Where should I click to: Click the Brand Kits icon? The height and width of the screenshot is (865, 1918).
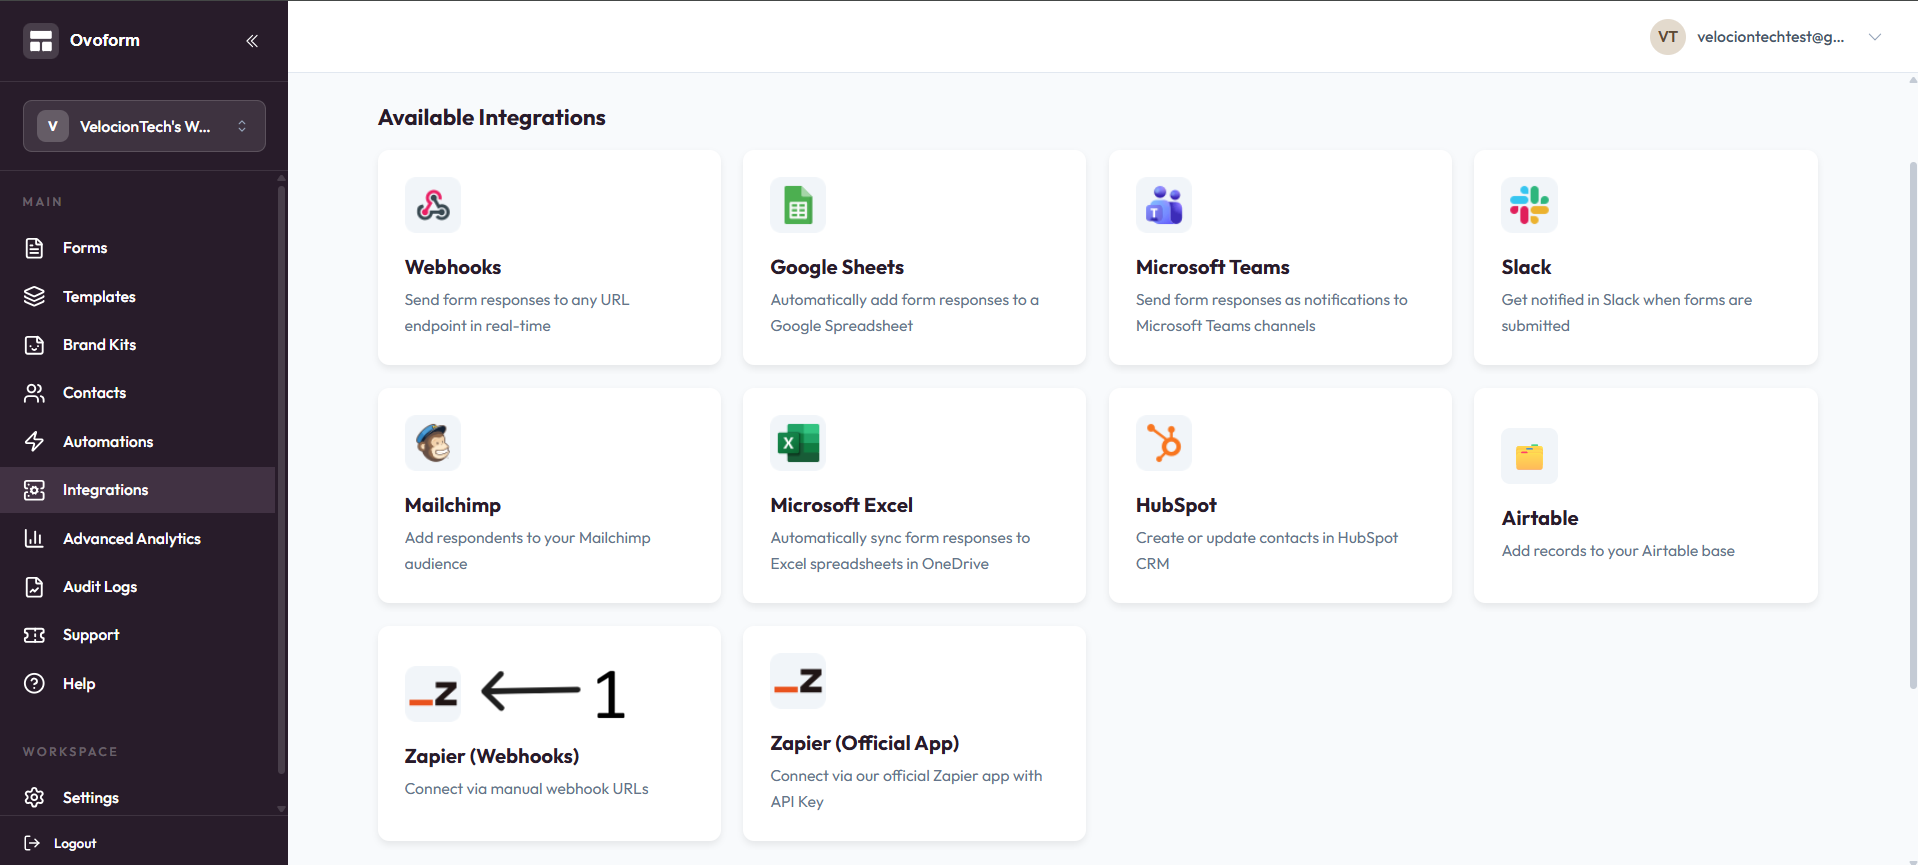click(x=34, y=345)
